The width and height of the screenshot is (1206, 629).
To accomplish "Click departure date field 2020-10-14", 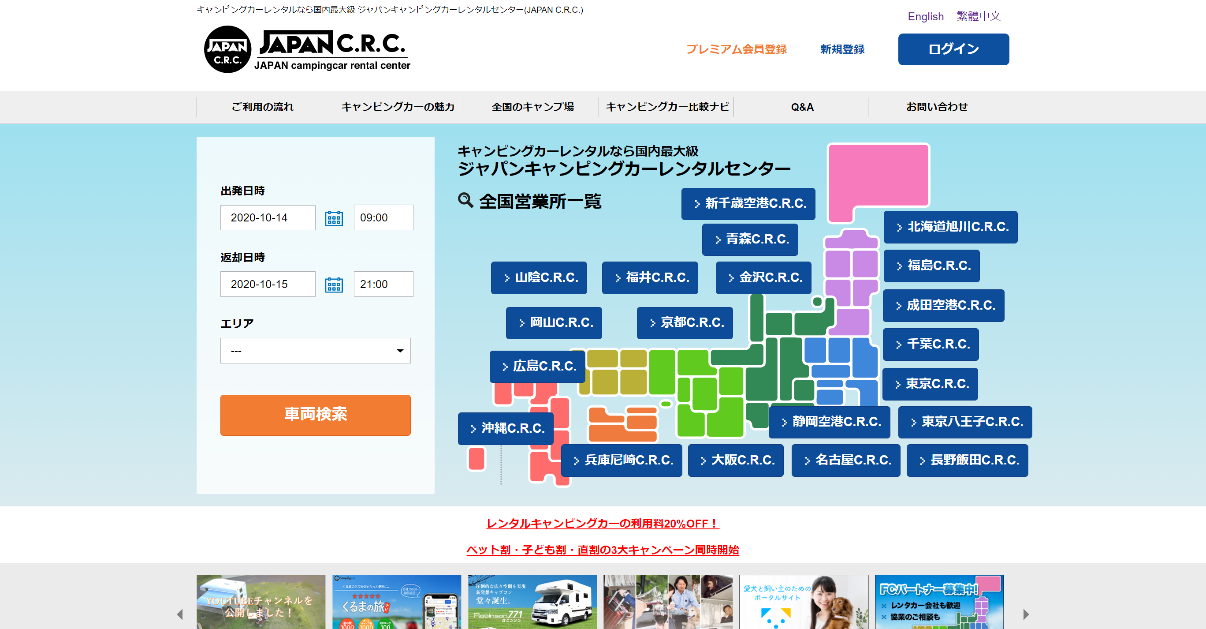I will point(268,218).
